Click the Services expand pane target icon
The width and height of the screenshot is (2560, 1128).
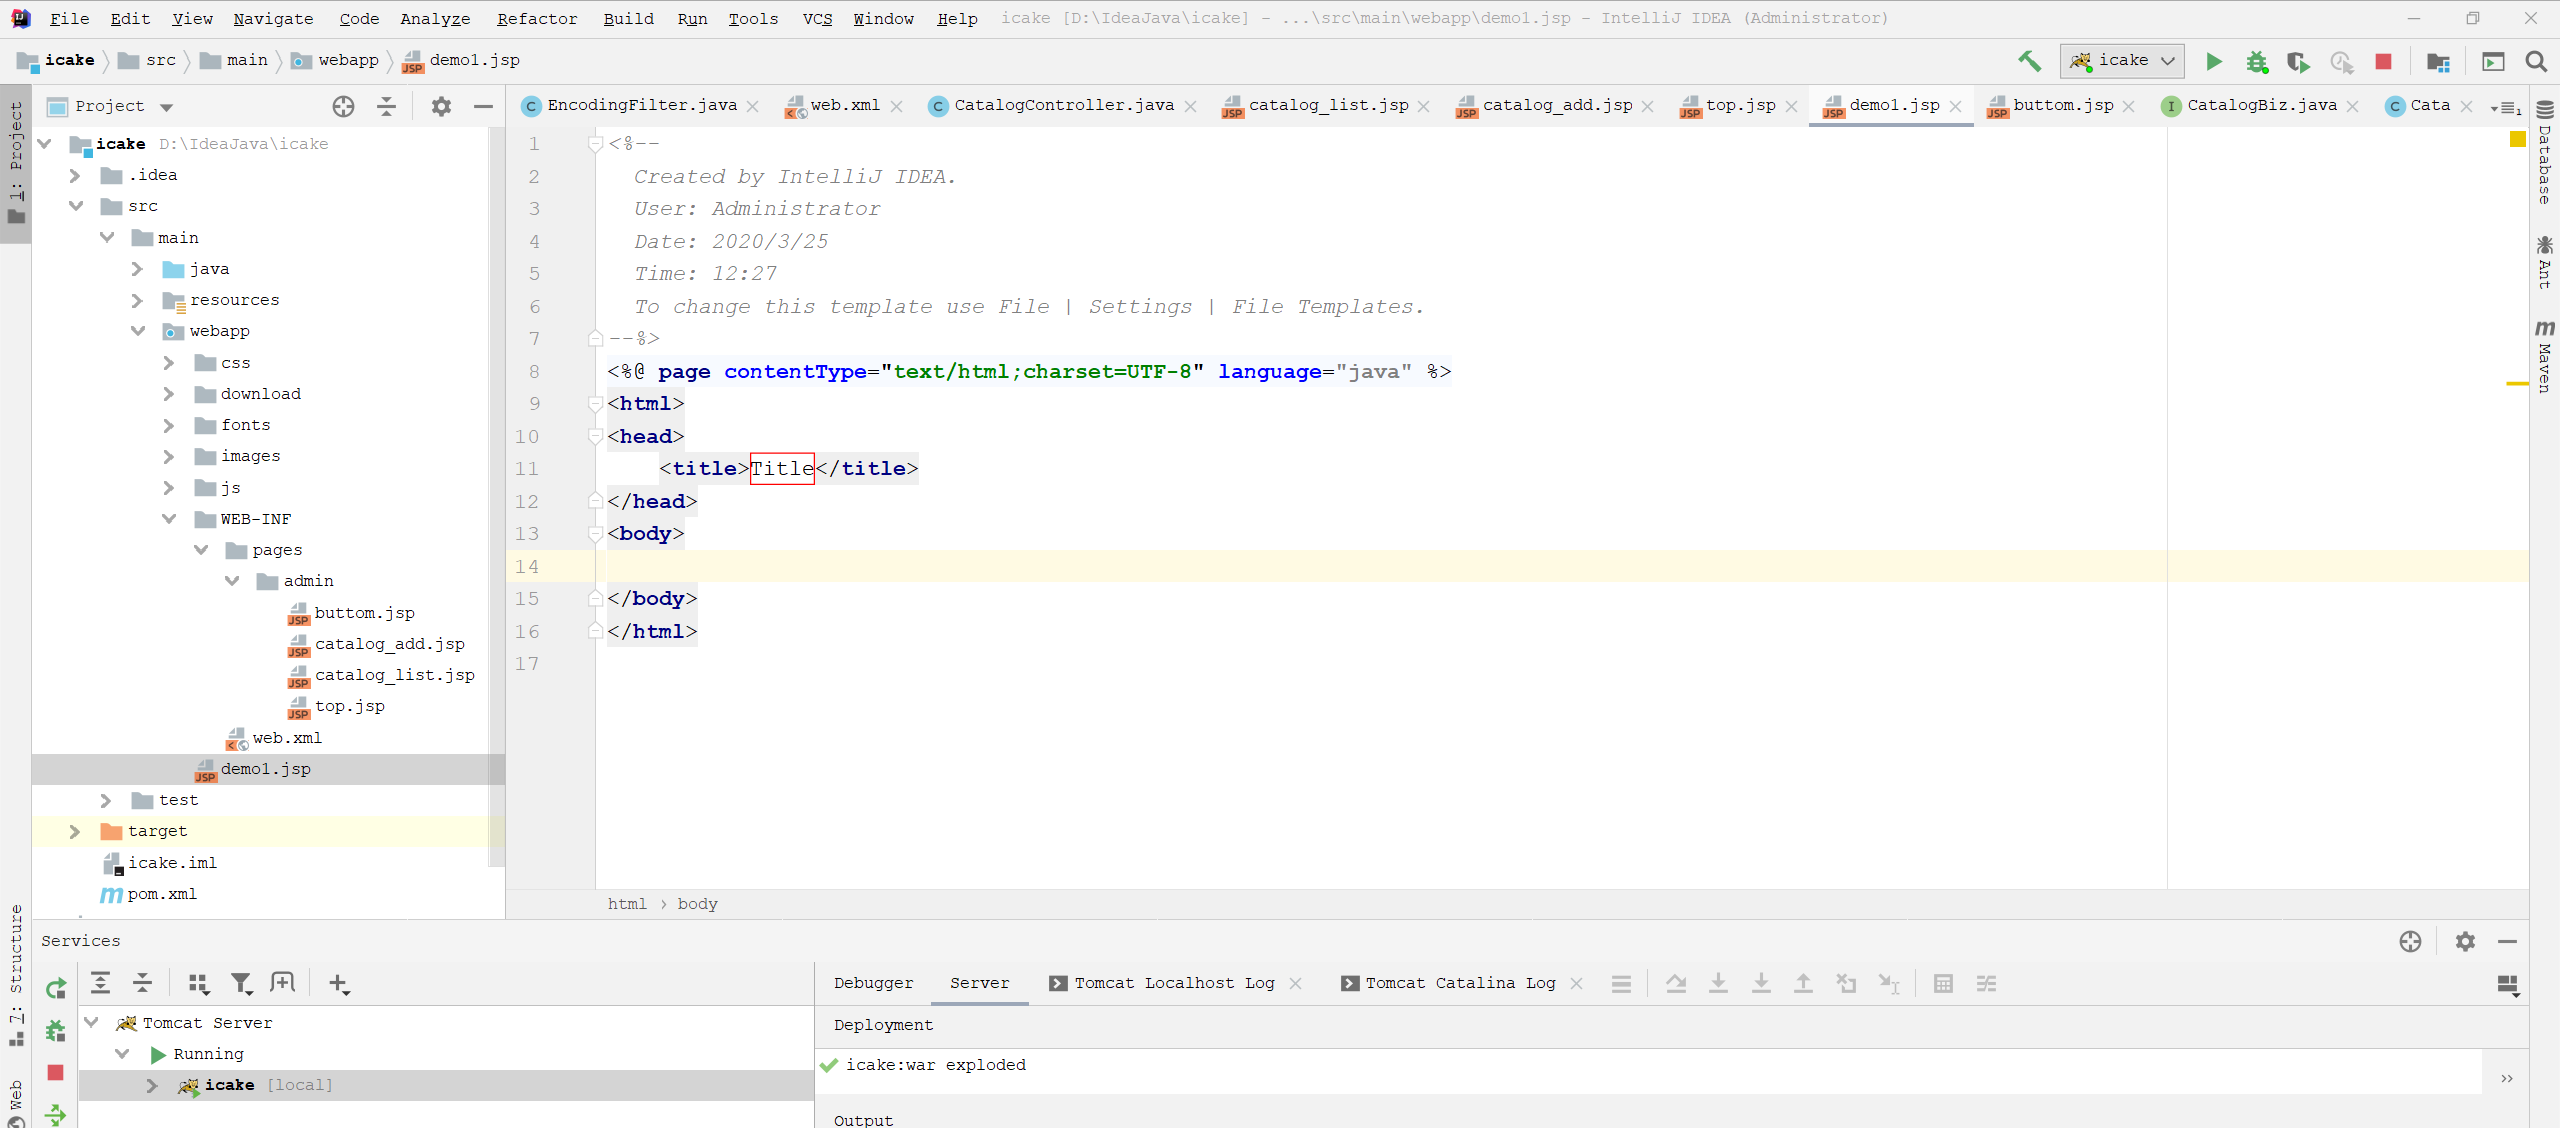2410,941
